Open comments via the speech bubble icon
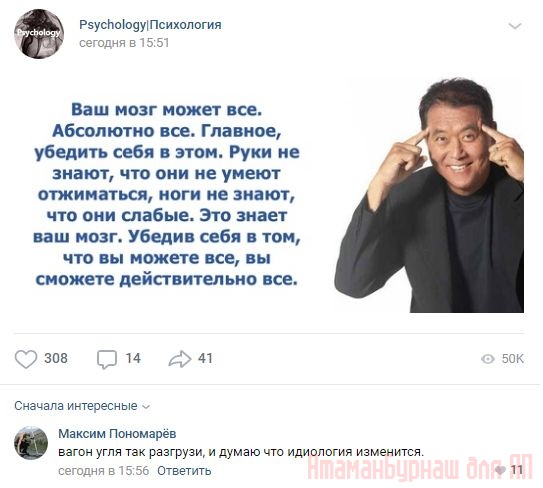Screen dimensions: 543x488 (x=107, y=360)
